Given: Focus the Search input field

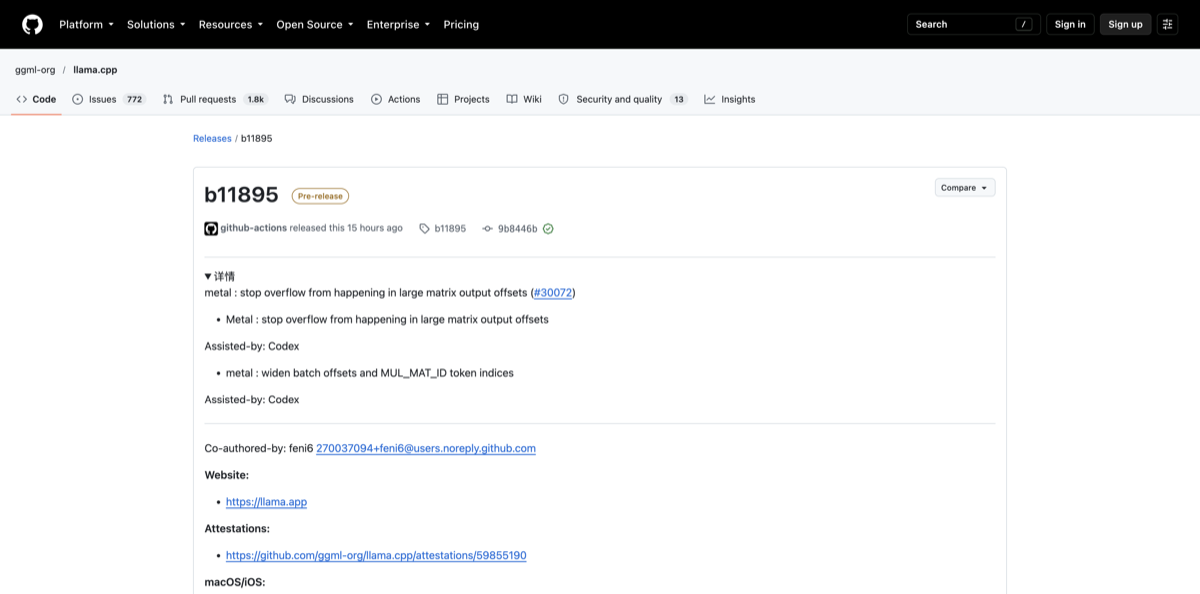Looking at the screenshot, I should point(974,24).
